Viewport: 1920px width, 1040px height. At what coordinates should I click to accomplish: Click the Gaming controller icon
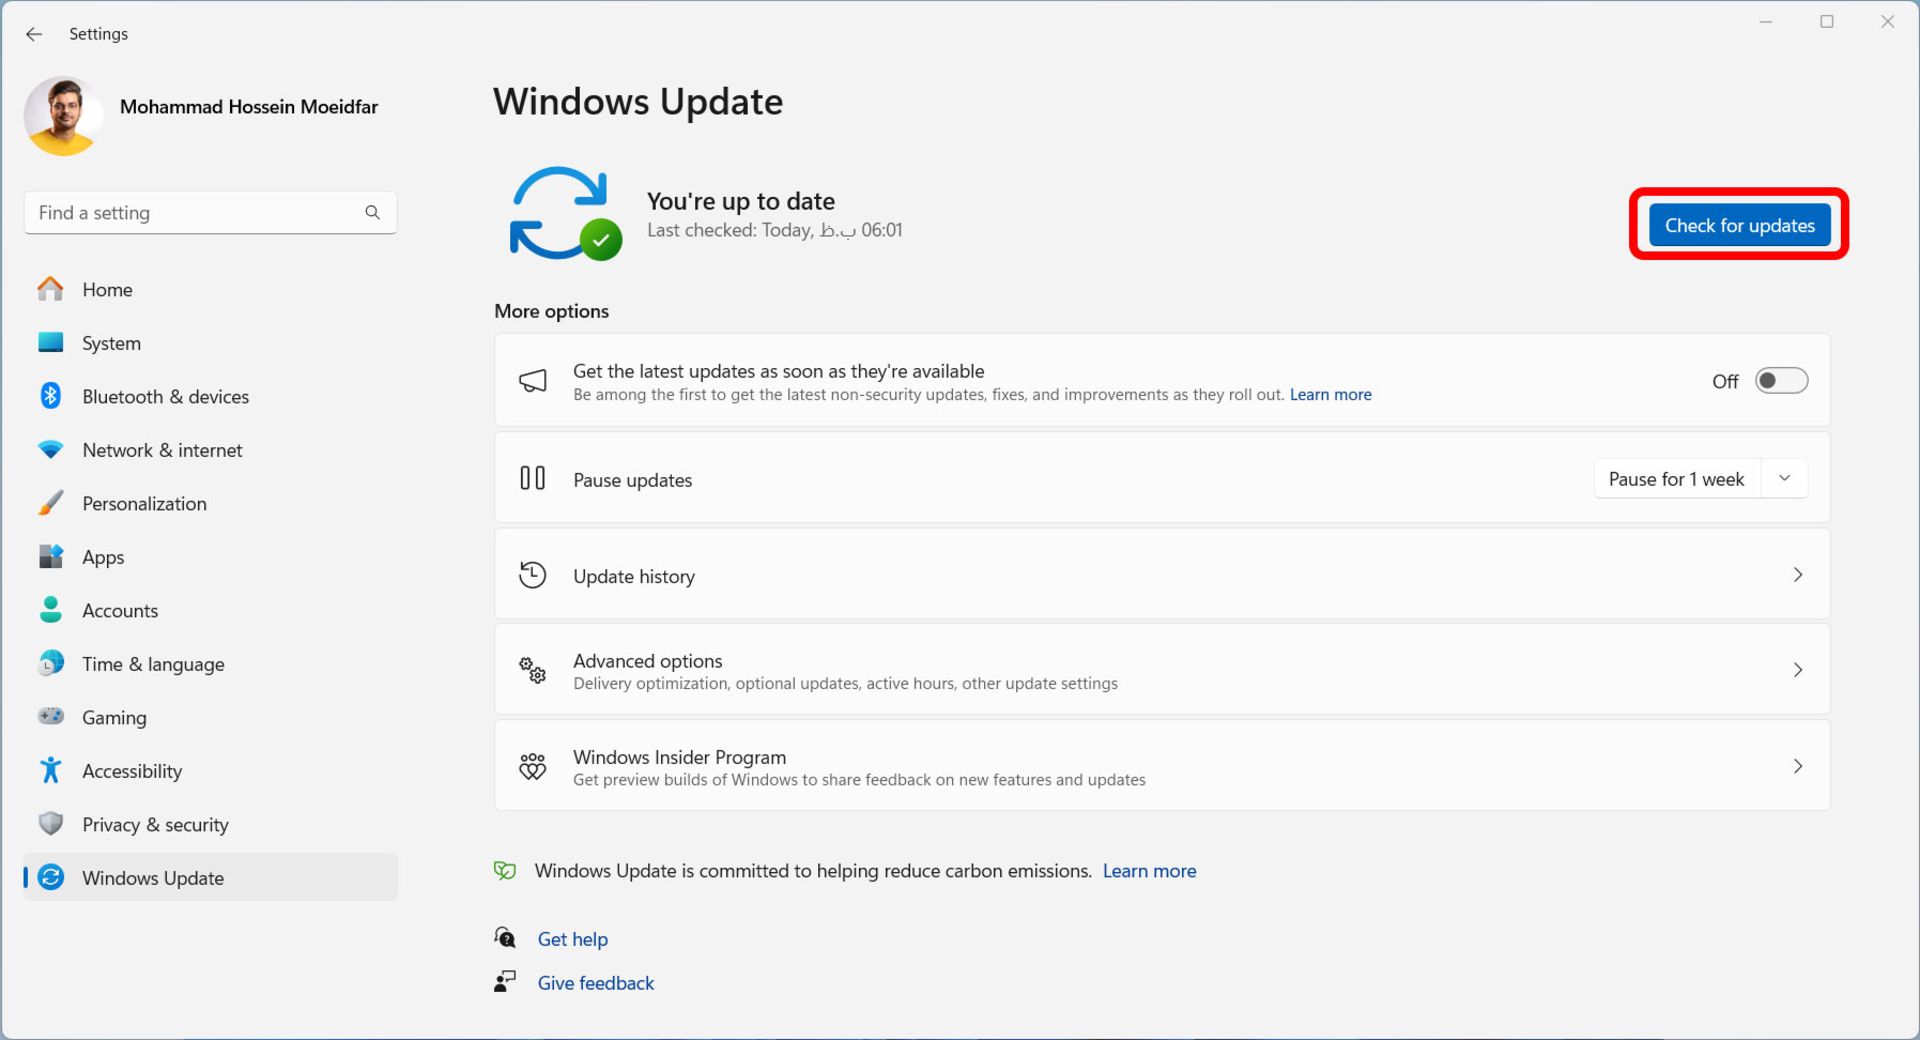[x=51, y=717]
